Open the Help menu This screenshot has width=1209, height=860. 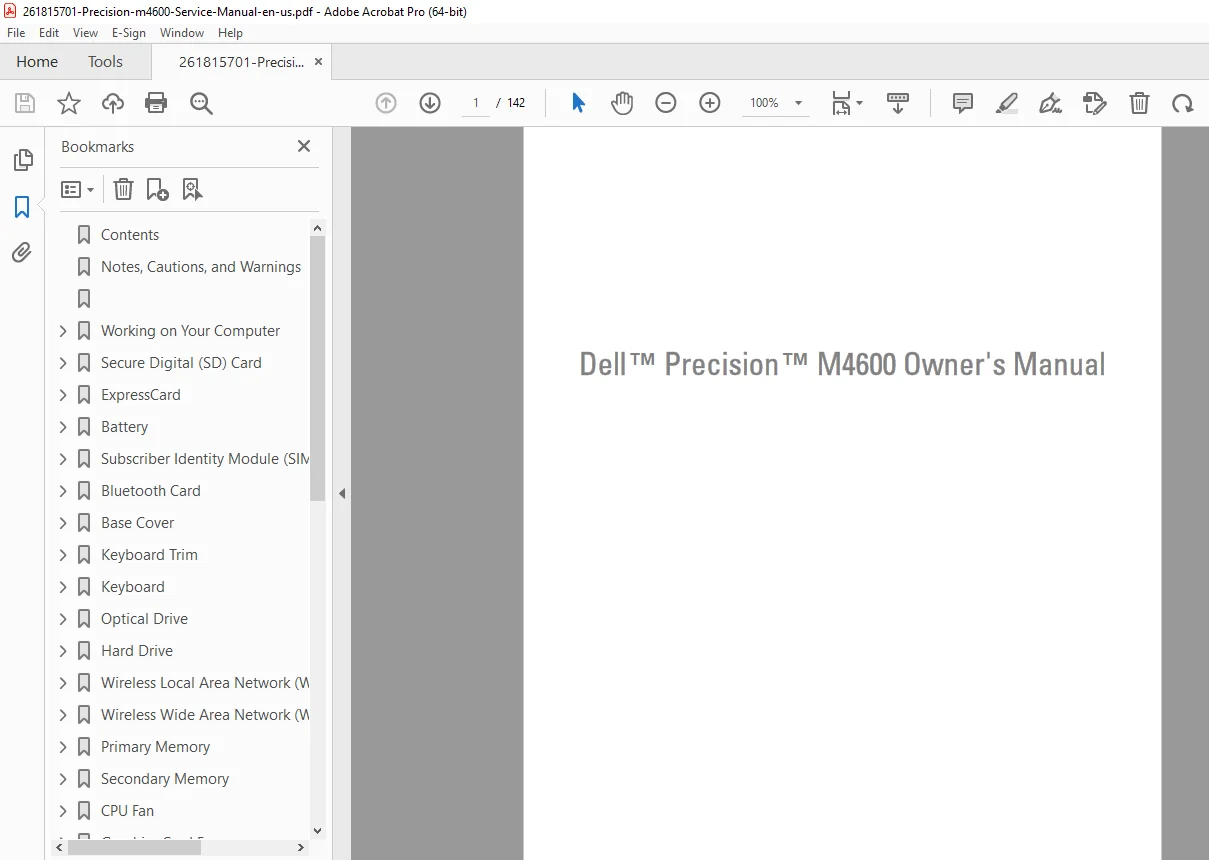pos(230,33)
